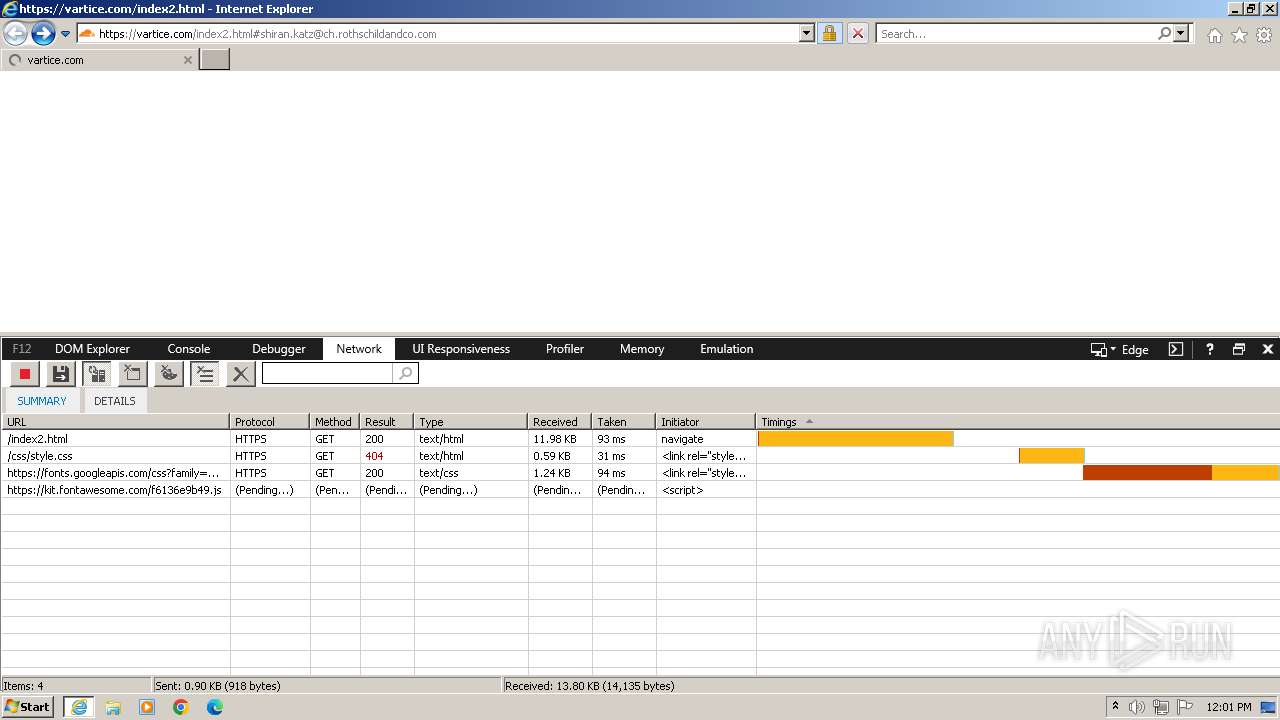Open the Tools gear menu
This screenshot has width=1280, height=720.
[1264, 35]
